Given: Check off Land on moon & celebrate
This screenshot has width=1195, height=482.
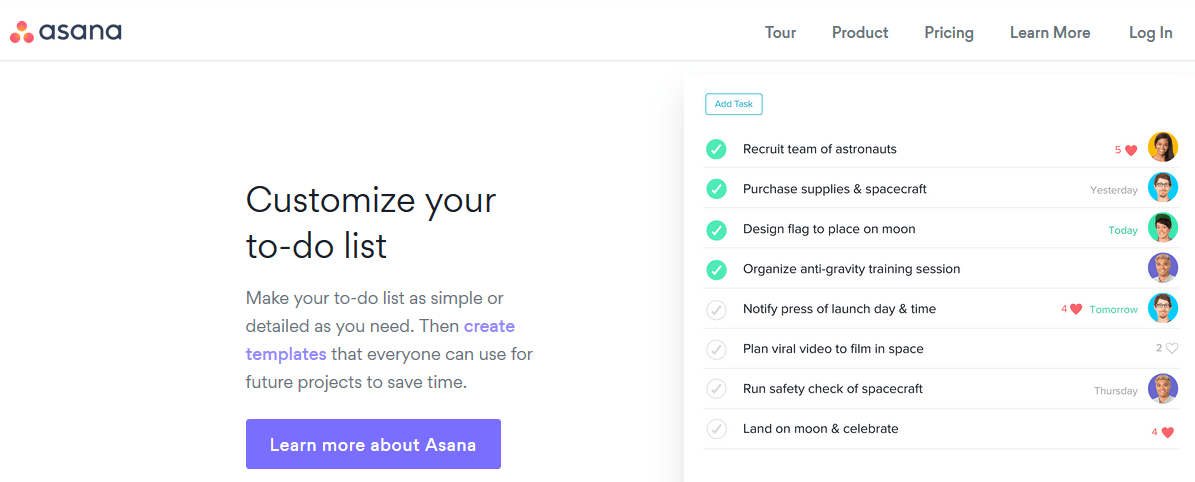Looking at the screenshot, I should 716,429.
